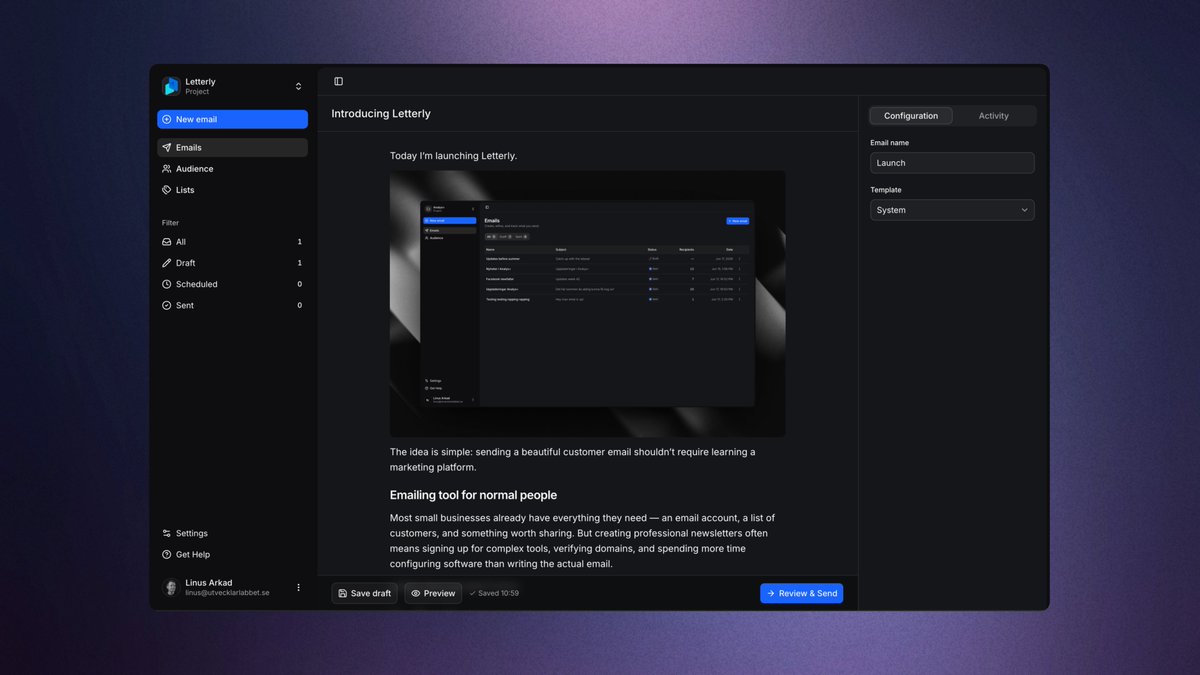Click the Letterly project logo icon
The height and width of the screenshot is (675, 1200).
[x=171, y=86]
